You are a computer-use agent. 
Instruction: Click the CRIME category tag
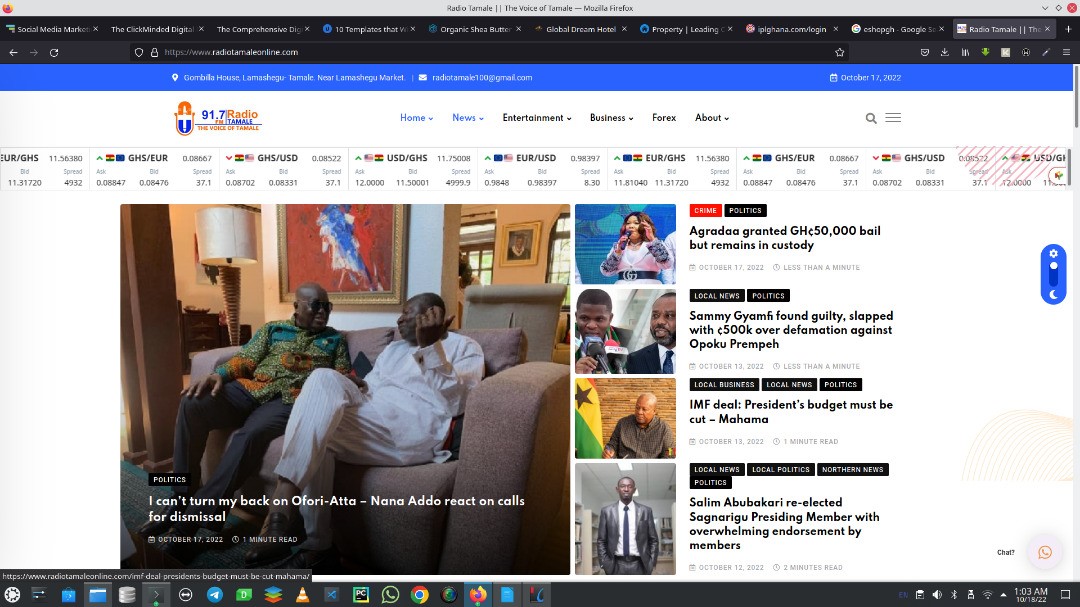coord(705,211)
